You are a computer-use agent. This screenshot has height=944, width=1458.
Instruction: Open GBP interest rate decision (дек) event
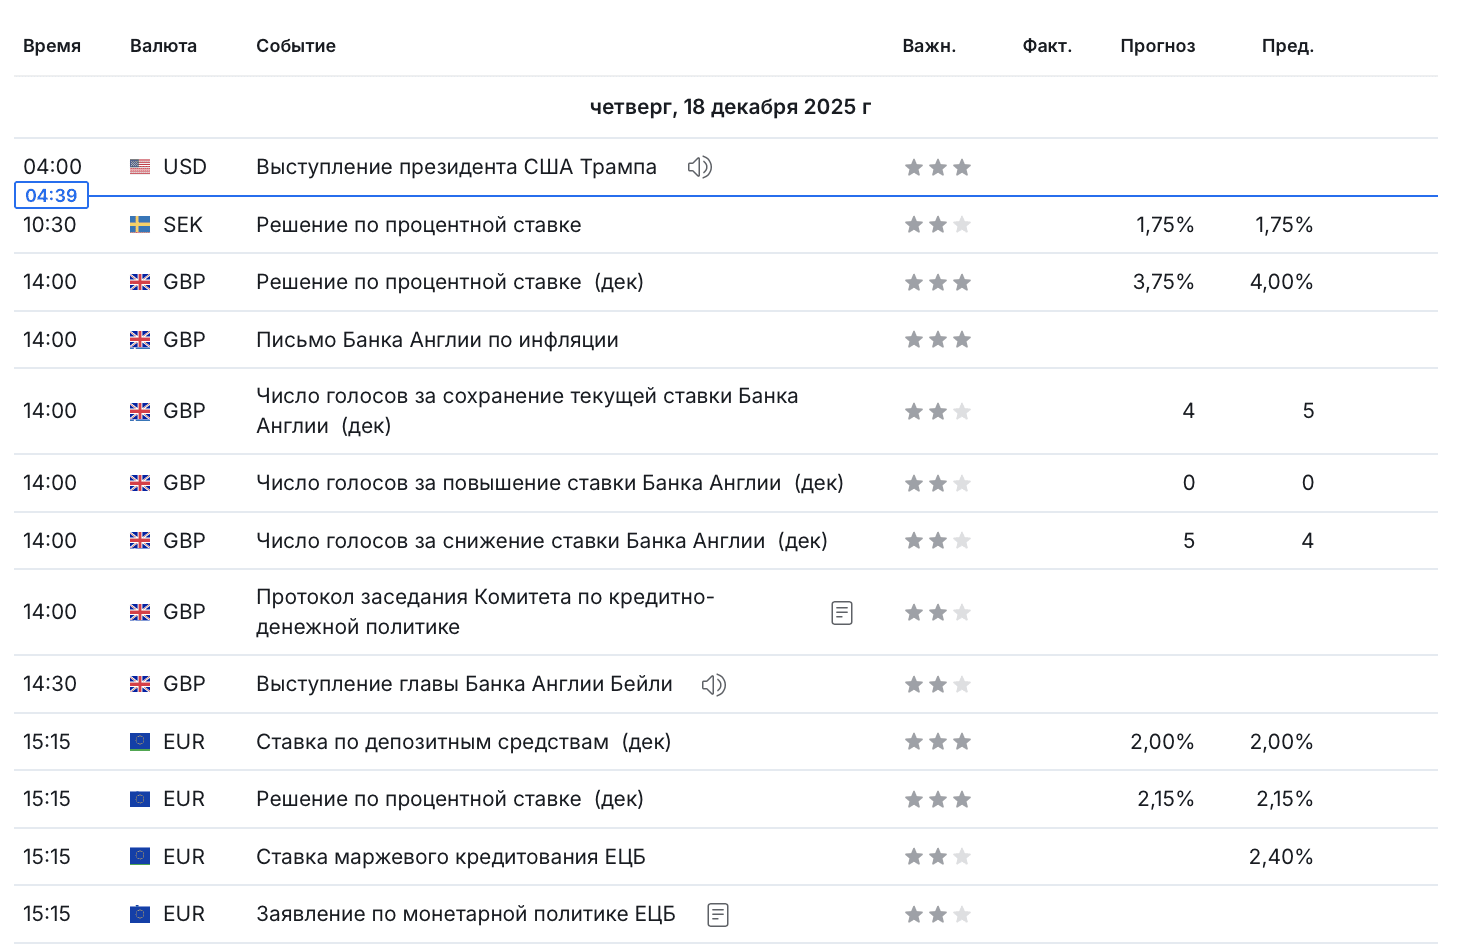point(450,282)
